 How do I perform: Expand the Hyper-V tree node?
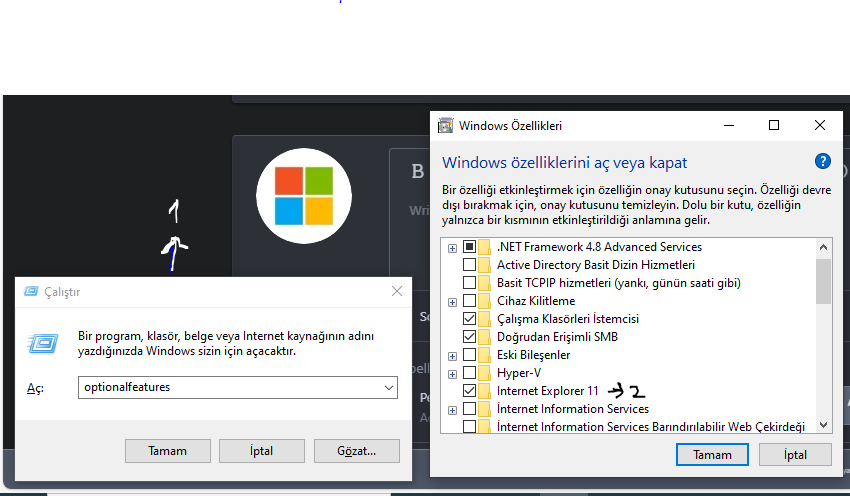point(452,374)
